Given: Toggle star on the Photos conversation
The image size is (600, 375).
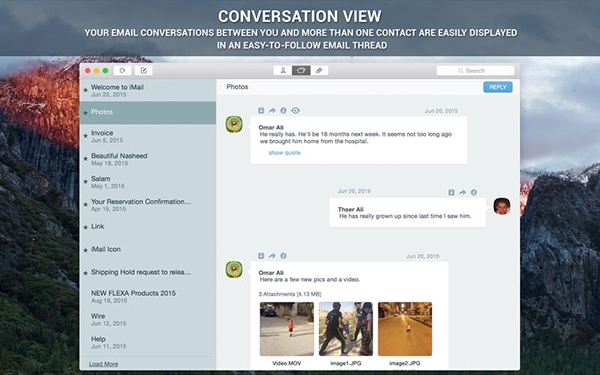Looking at the screenshot, I should click(85, 112).
